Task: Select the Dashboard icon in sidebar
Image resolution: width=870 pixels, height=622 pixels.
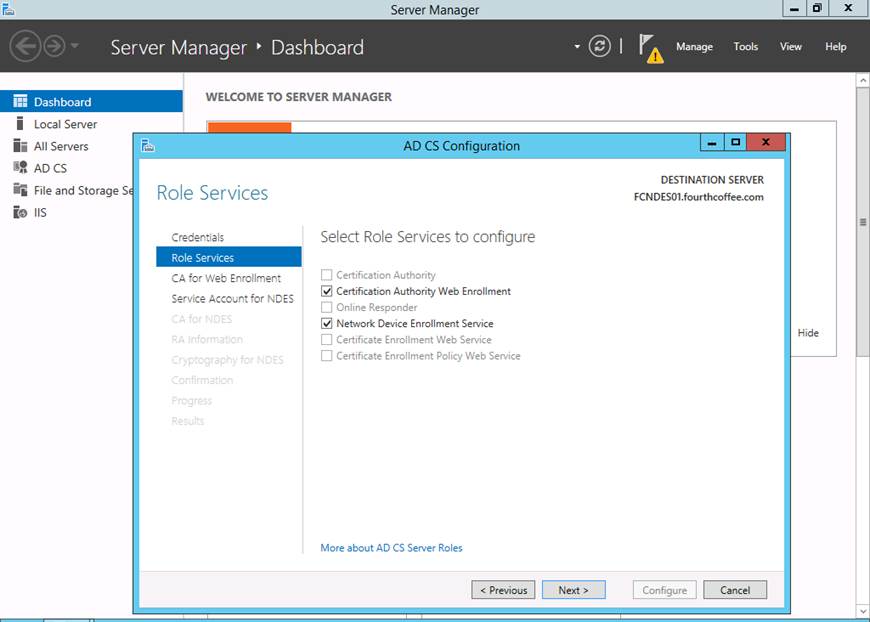Action: 19,102
